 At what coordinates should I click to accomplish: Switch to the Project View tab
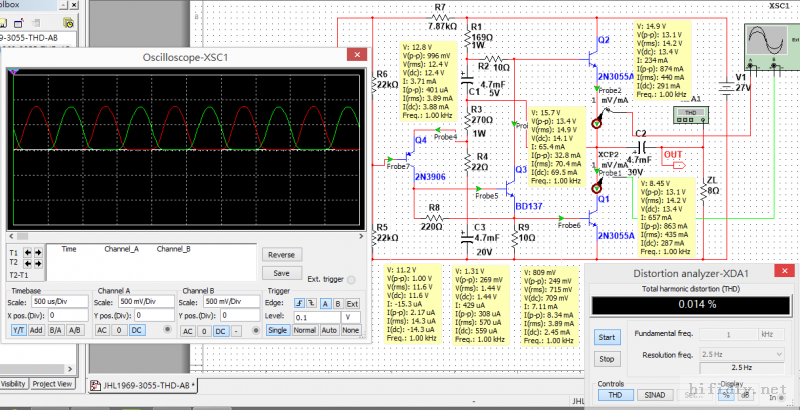[52, 383]
